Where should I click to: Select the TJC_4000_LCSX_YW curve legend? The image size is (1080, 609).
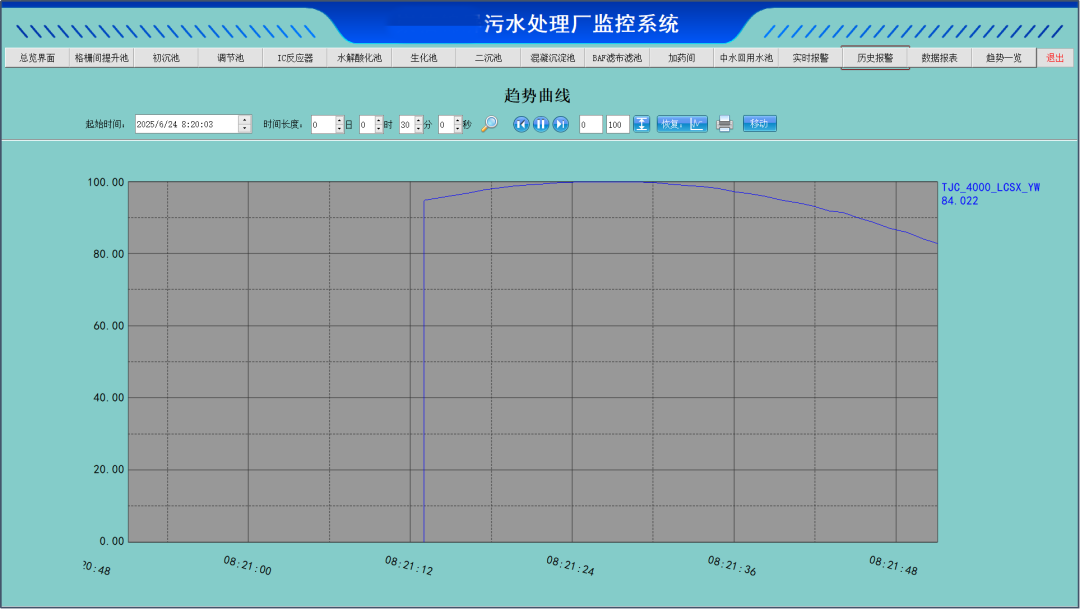[990, 187]
